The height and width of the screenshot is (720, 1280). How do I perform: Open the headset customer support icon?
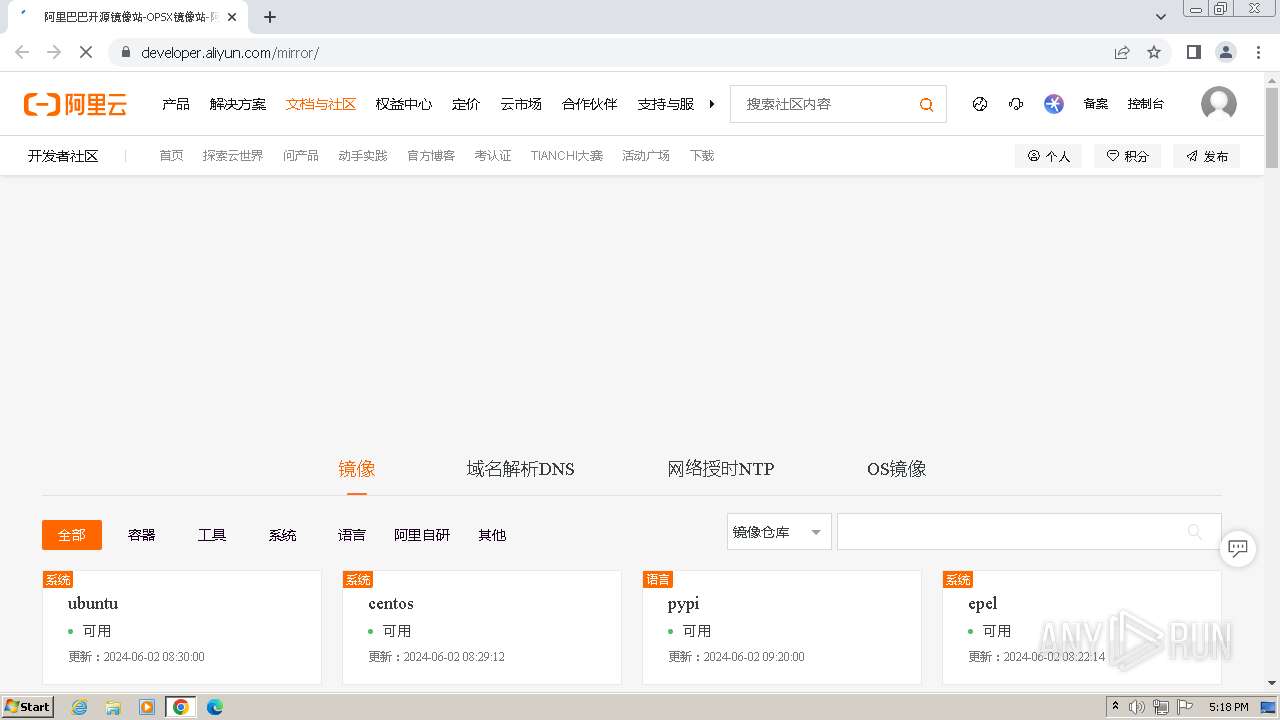1016,104
